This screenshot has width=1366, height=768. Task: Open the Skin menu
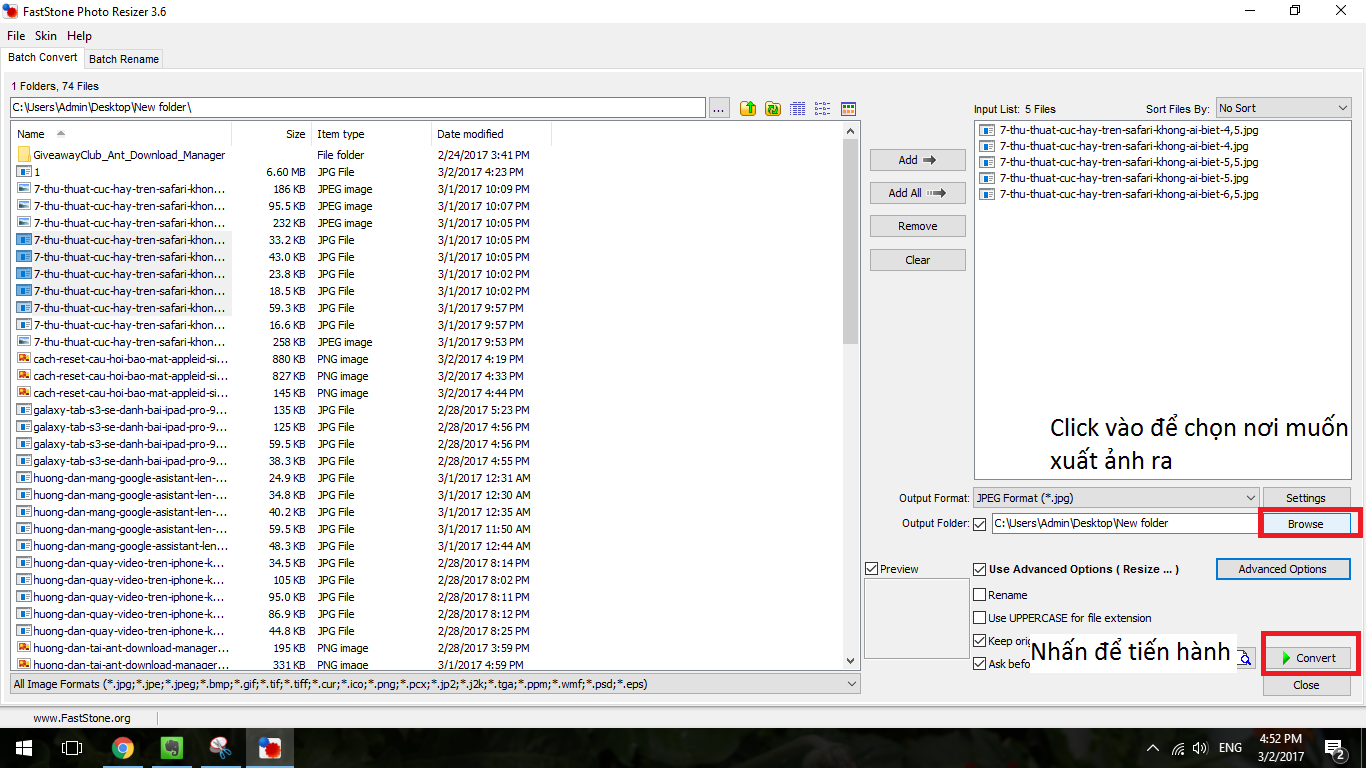(46, 36)
